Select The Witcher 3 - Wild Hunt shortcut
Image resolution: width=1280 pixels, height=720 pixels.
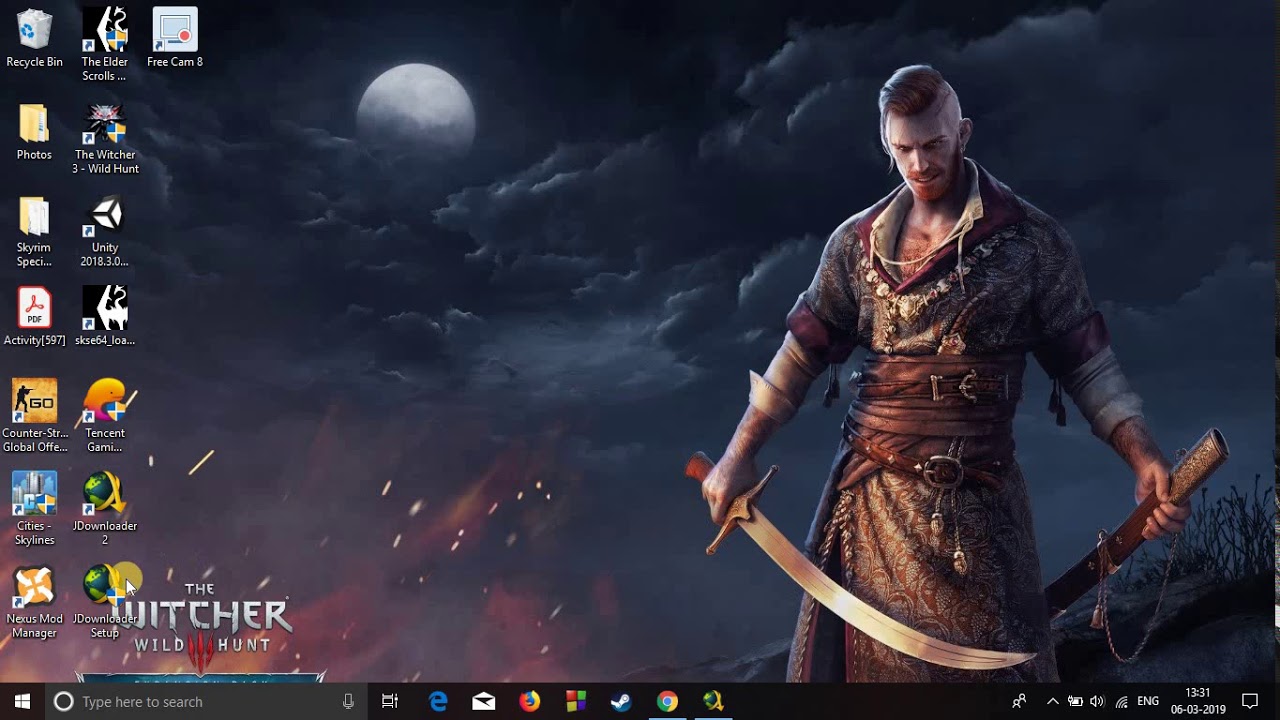click(105, 138)
